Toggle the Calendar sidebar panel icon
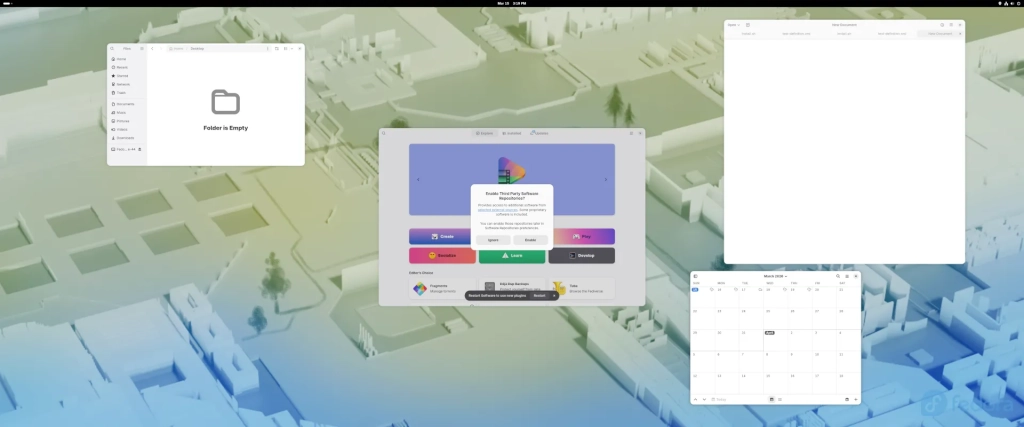 pos(695,276)
